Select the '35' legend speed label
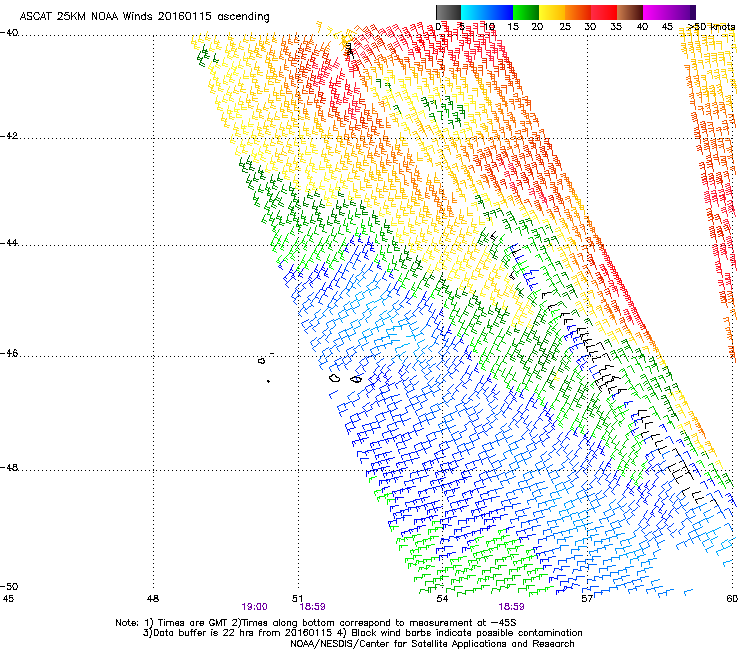This screenshot has height=650, width=740. click(x=616, y=27)
